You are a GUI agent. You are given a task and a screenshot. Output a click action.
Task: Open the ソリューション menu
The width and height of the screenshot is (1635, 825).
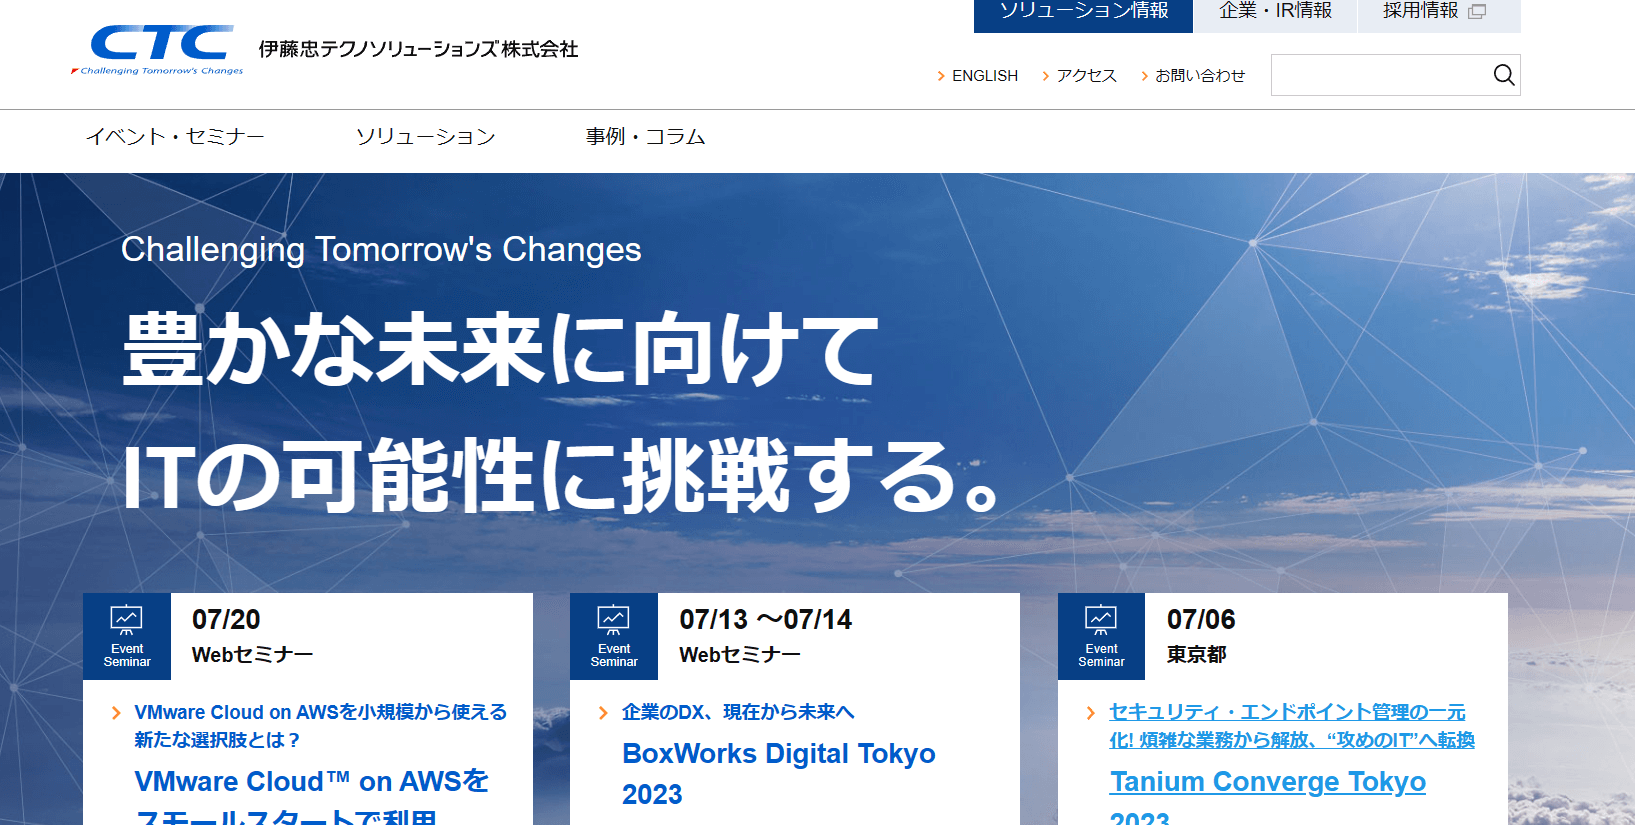coord(426,137)
